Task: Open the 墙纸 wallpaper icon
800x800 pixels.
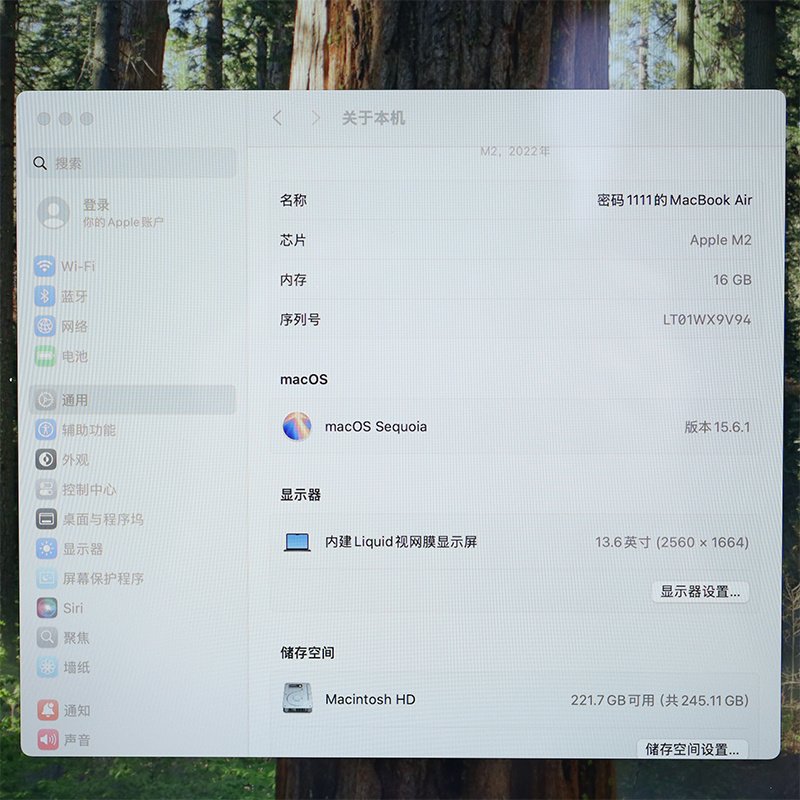Action: coord(47,667)
